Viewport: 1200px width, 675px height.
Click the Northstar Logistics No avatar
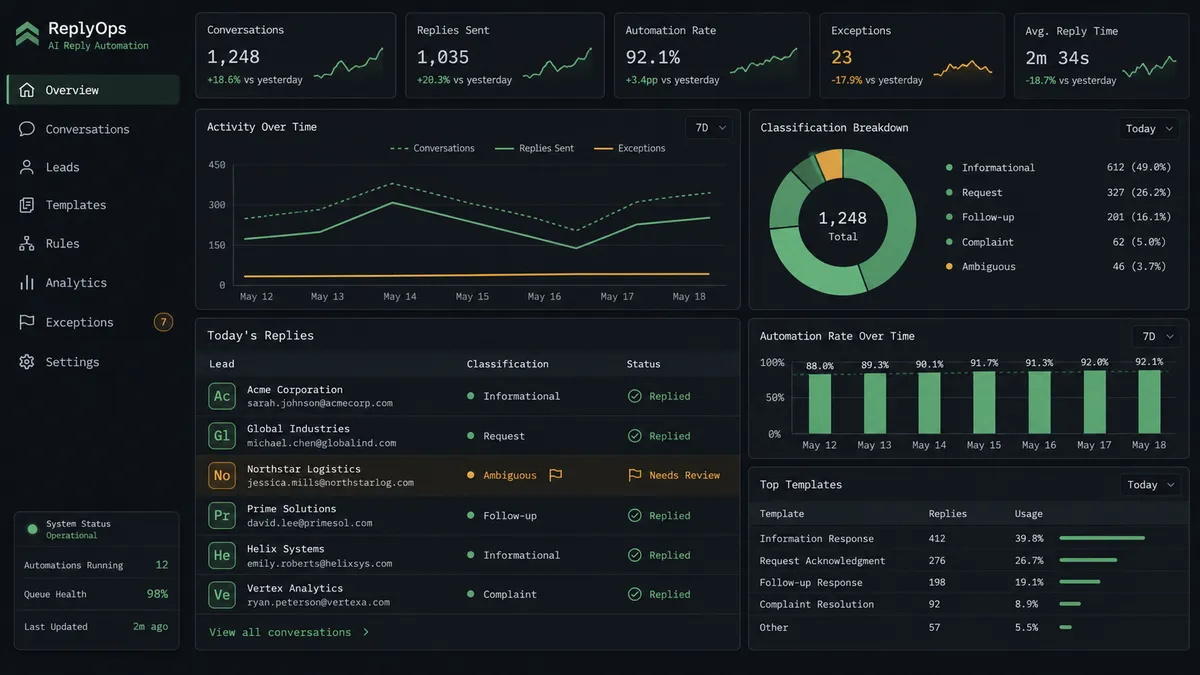[x=222, y=476]
